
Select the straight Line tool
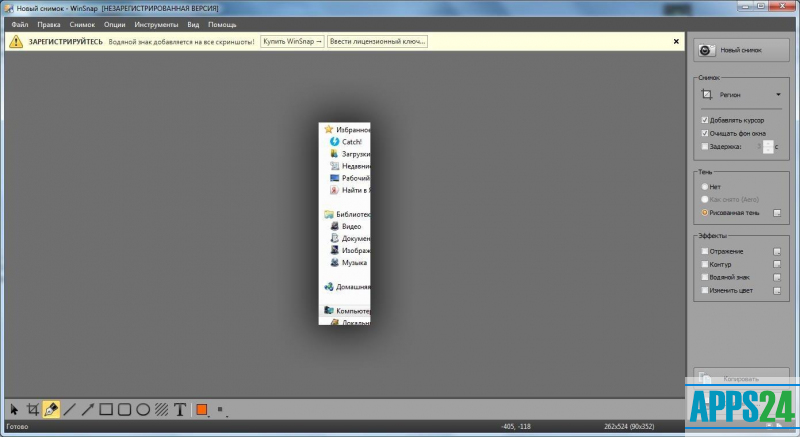[70, 409]
